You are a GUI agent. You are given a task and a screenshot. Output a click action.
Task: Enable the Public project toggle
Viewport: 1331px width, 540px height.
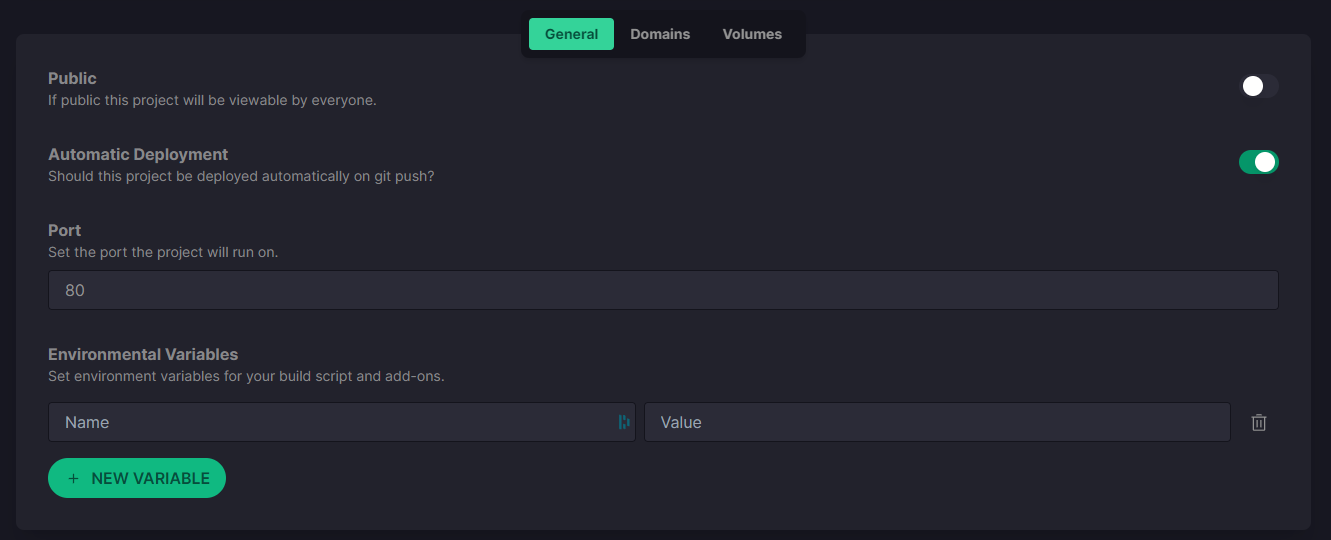(x=1258, y=86)
